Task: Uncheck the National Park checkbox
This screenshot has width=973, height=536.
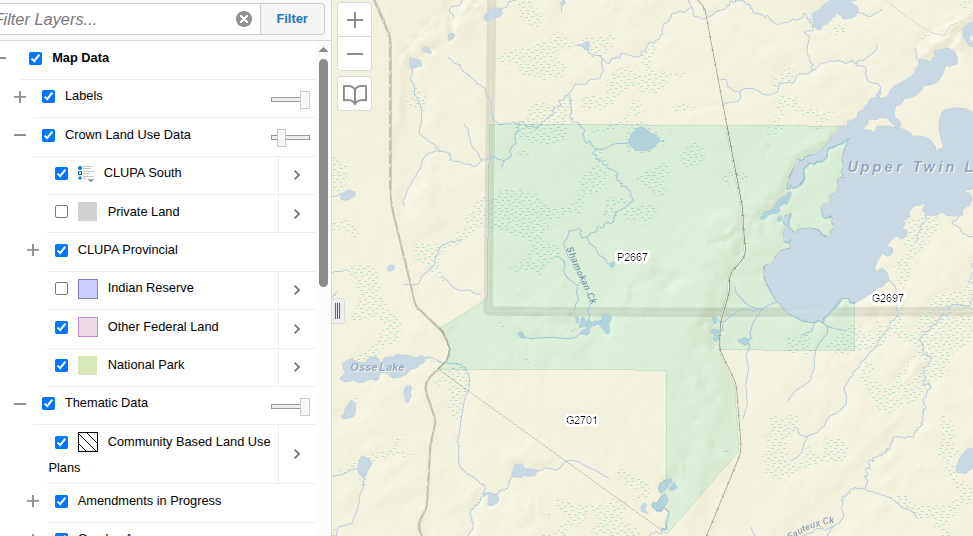Action: point(61,365)
